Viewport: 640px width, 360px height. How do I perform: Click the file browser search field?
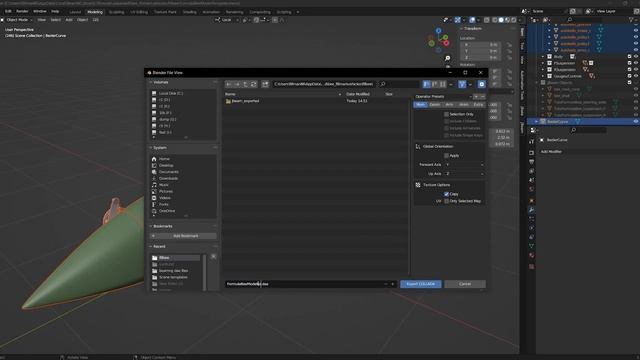point(399,84)
